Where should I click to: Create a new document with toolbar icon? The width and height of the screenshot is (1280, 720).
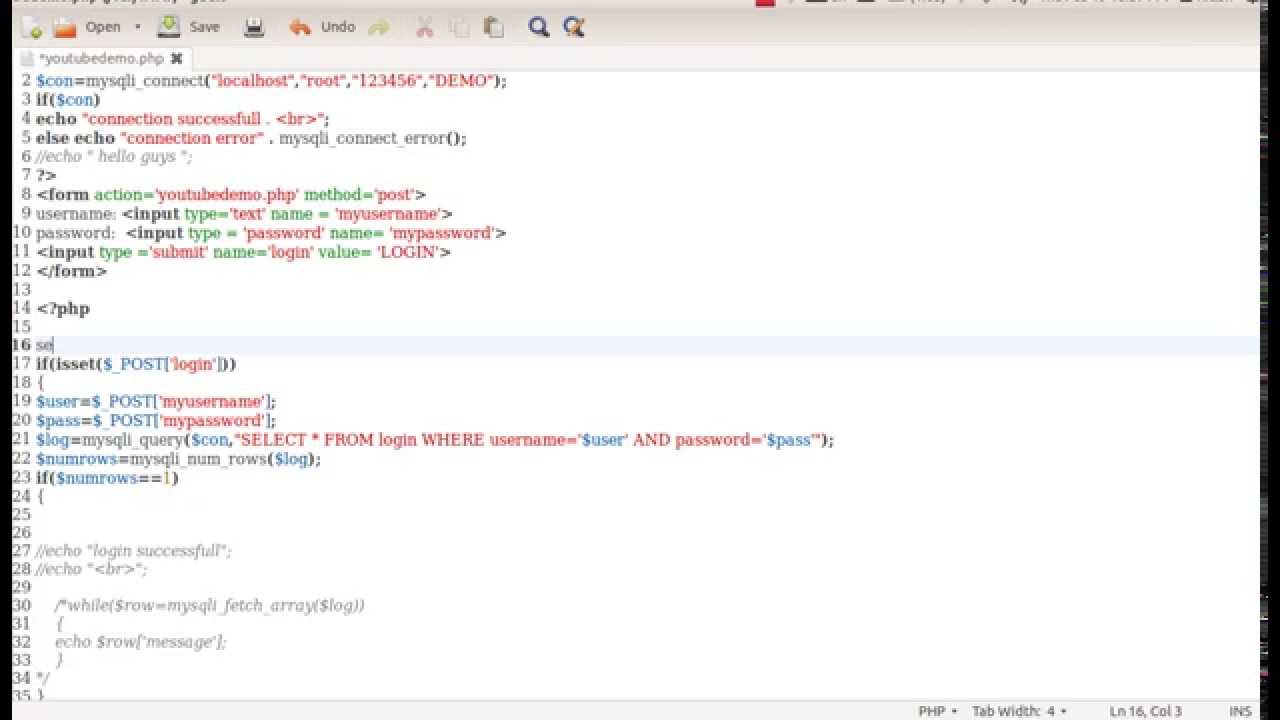[31, 27]
